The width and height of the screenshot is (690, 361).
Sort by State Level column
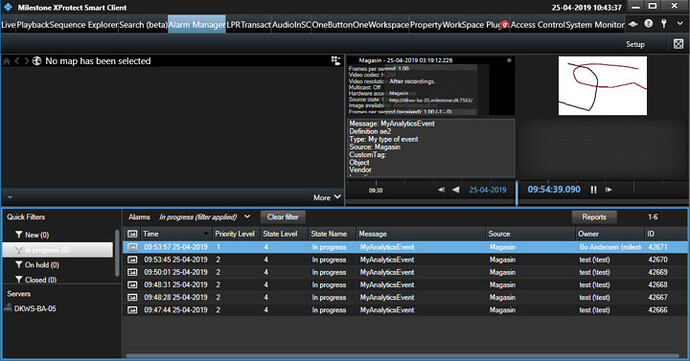point(283,234)
